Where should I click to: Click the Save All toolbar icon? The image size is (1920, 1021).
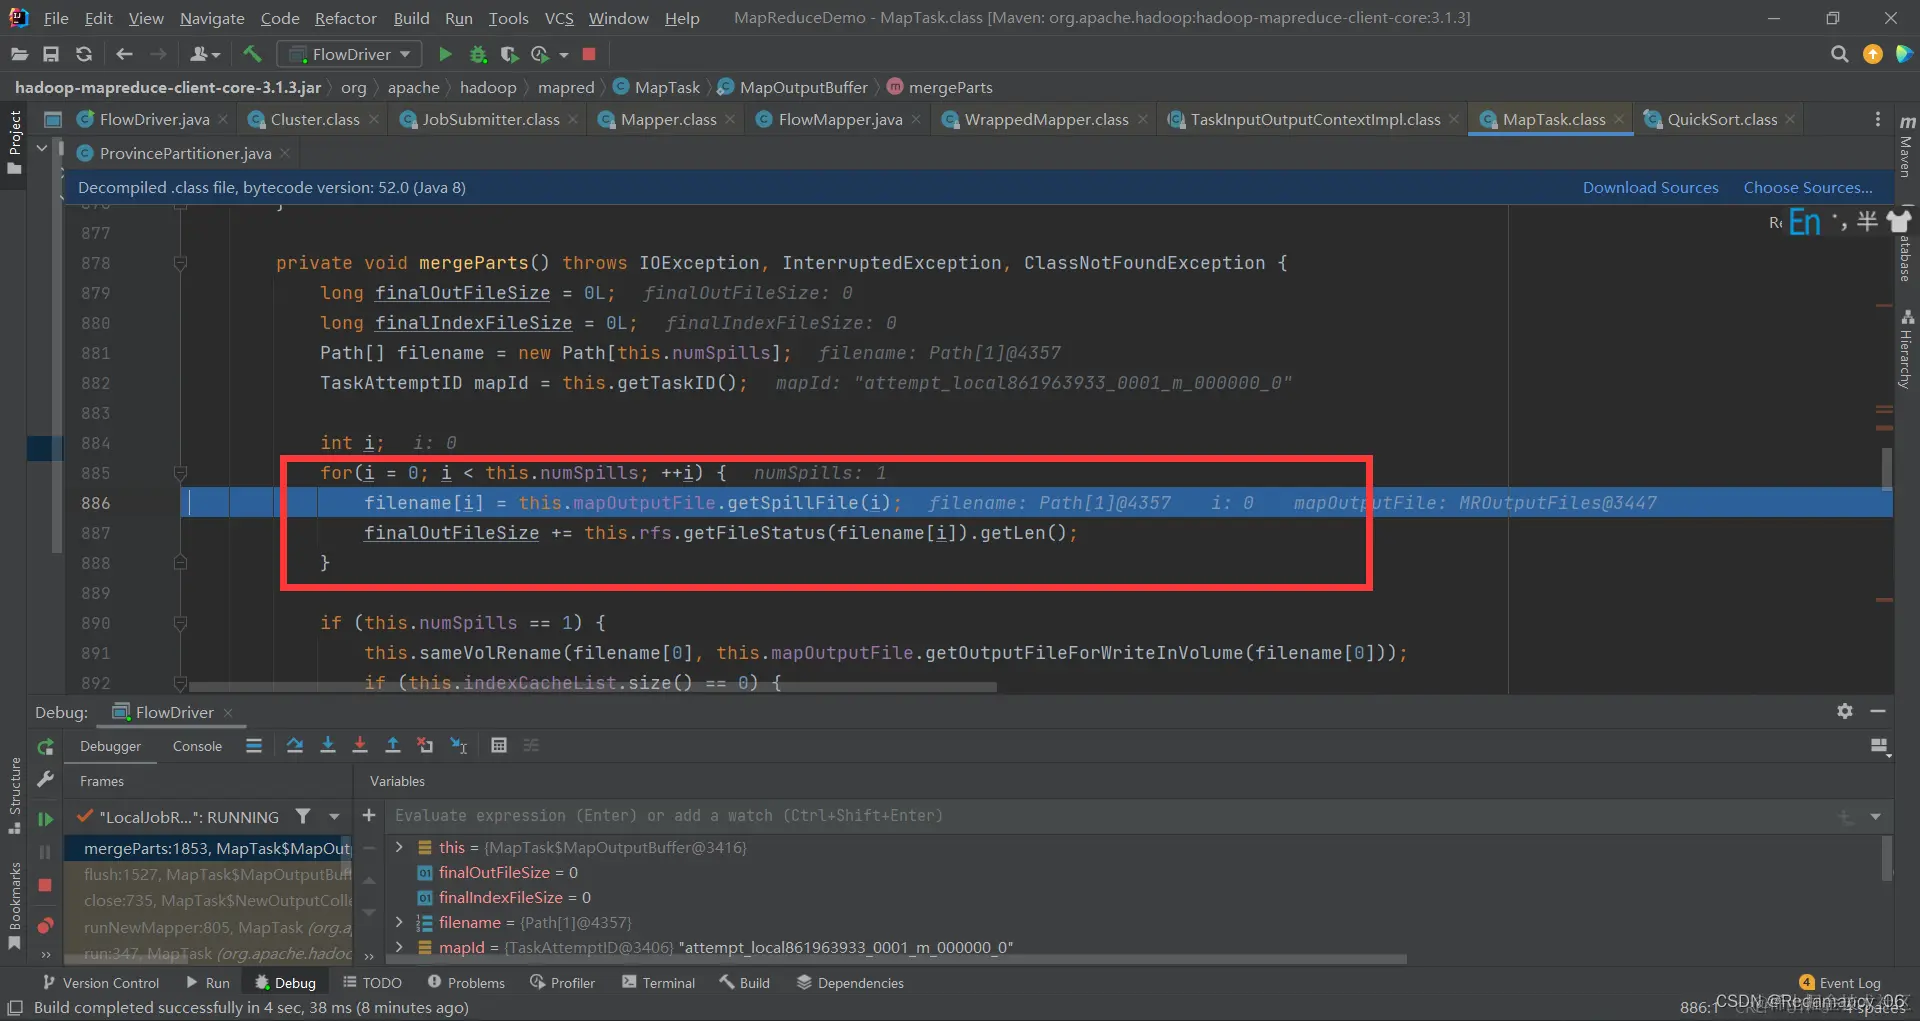[x=51, y=54]
